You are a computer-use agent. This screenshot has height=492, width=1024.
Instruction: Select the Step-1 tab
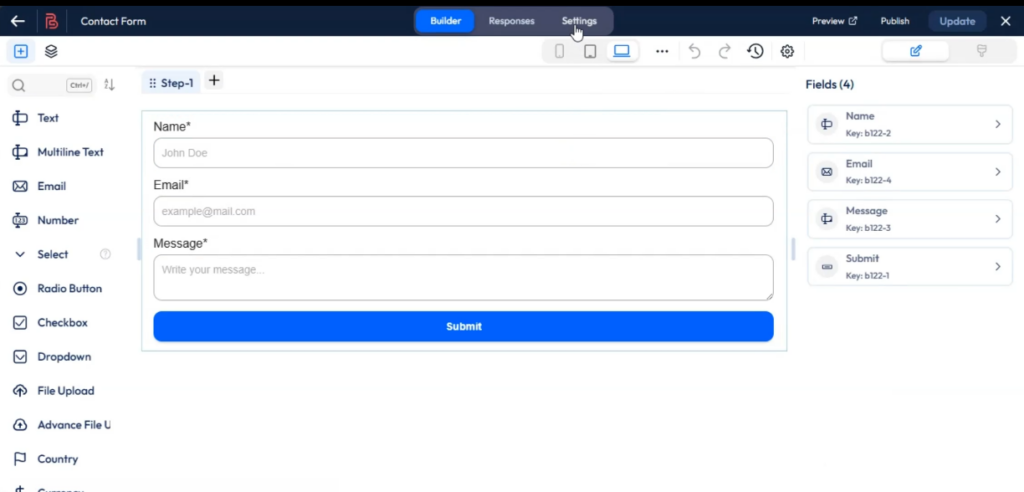pyautogui.click(x=171, y=83)
